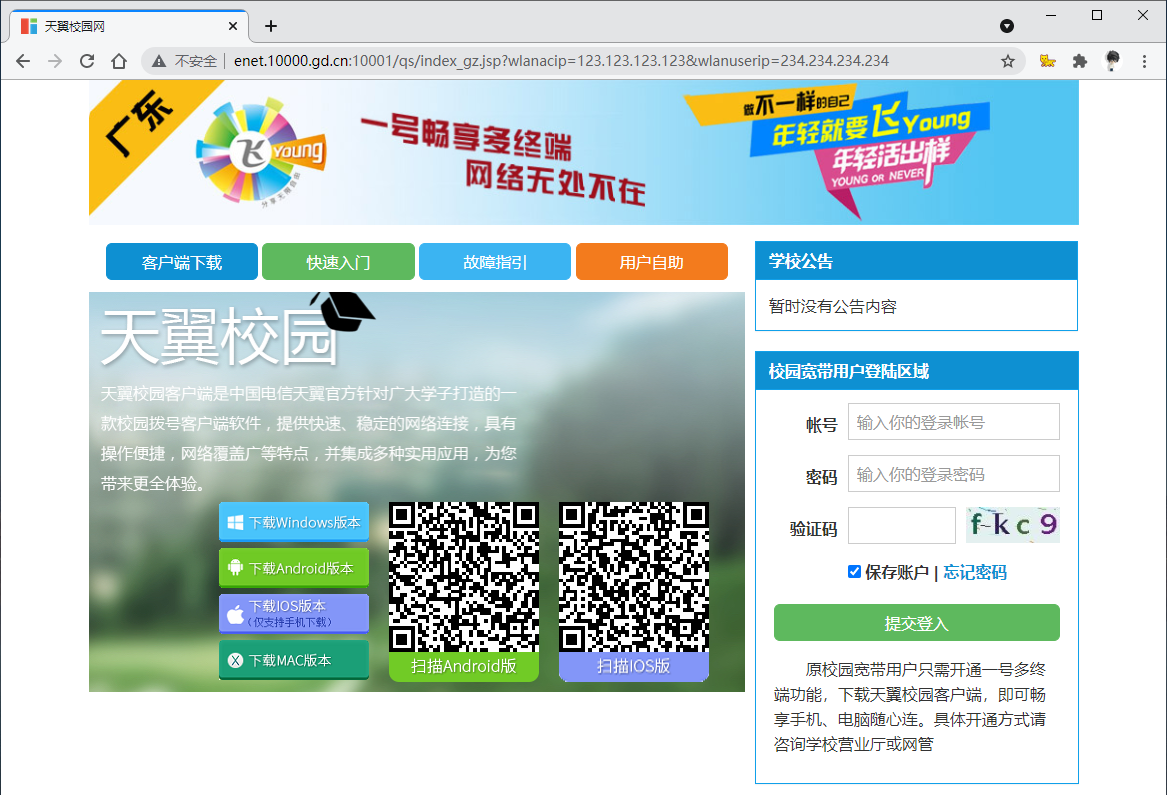Screen dimensions: 1167x795
Task: Click the 校园宽带用户登陆区域 header
Action: tap(916, 371)
